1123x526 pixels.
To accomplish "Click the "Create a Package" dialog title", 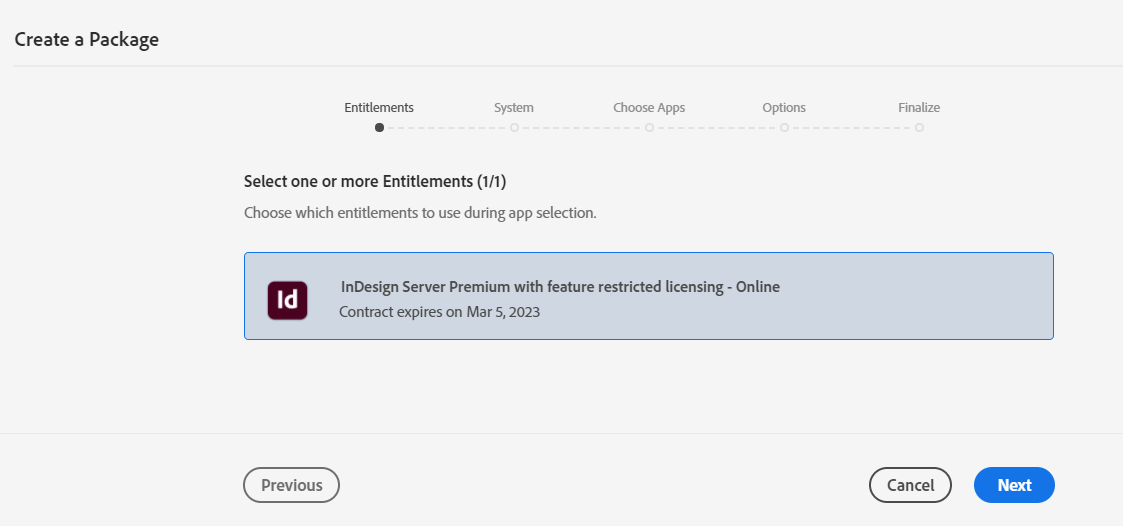I will (x=86, y=40).
